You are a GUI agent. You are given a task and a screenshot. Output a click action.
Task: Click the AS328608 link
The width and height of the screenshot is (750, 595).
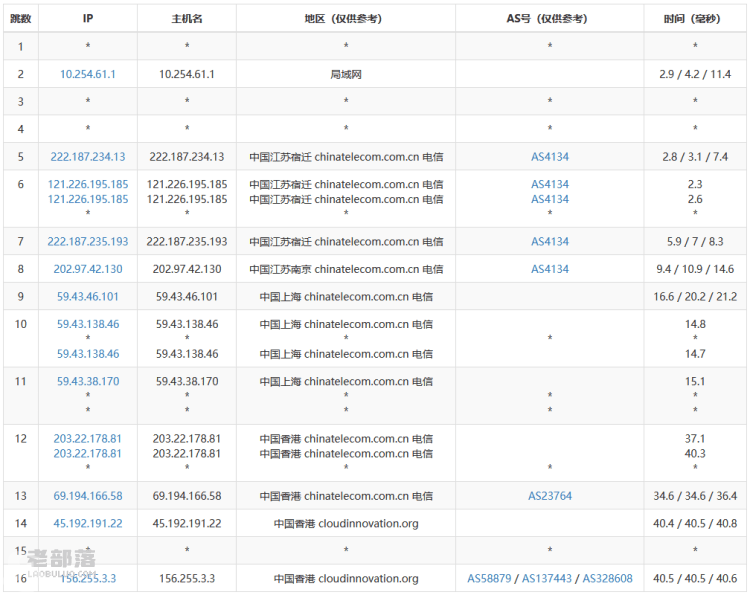[607, 578]
